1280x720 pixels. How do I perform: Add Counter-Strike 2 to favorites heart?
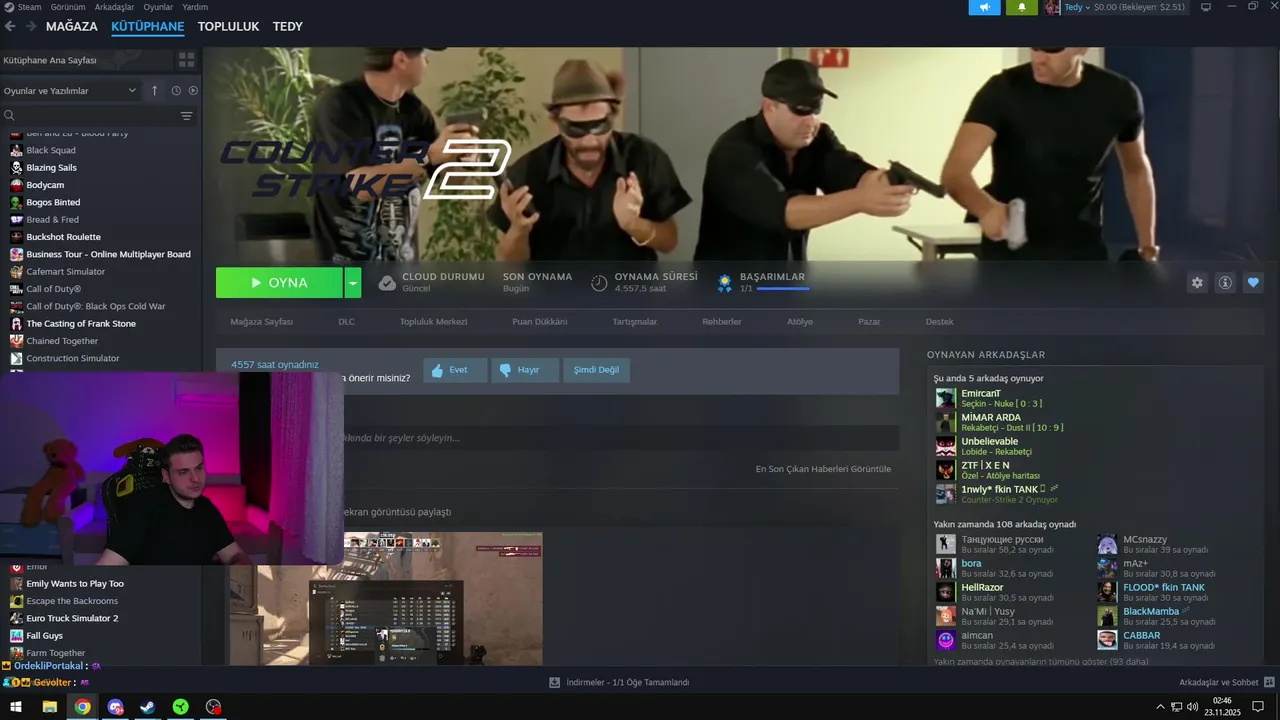coord(1253,283)
